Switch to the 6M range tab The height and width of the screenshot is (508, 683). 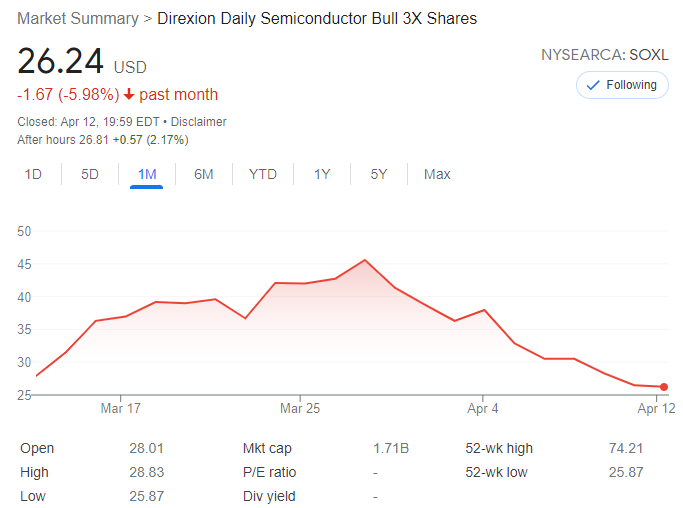tap(204, 174)
